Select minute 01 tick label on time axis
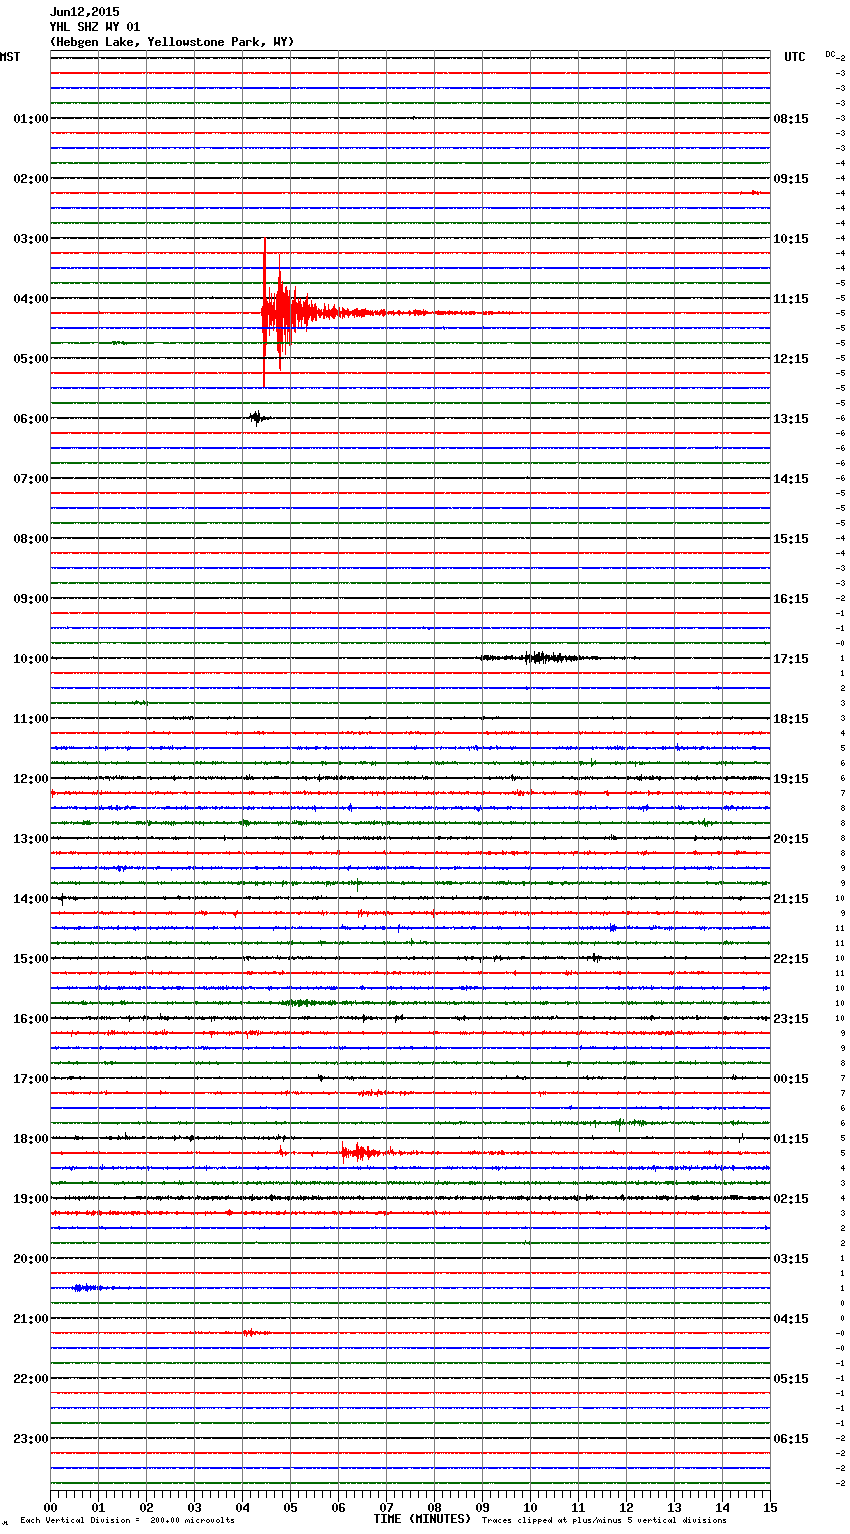Image resolution: width=850 pixels, height=1534 pixels. pos(98,1507)
